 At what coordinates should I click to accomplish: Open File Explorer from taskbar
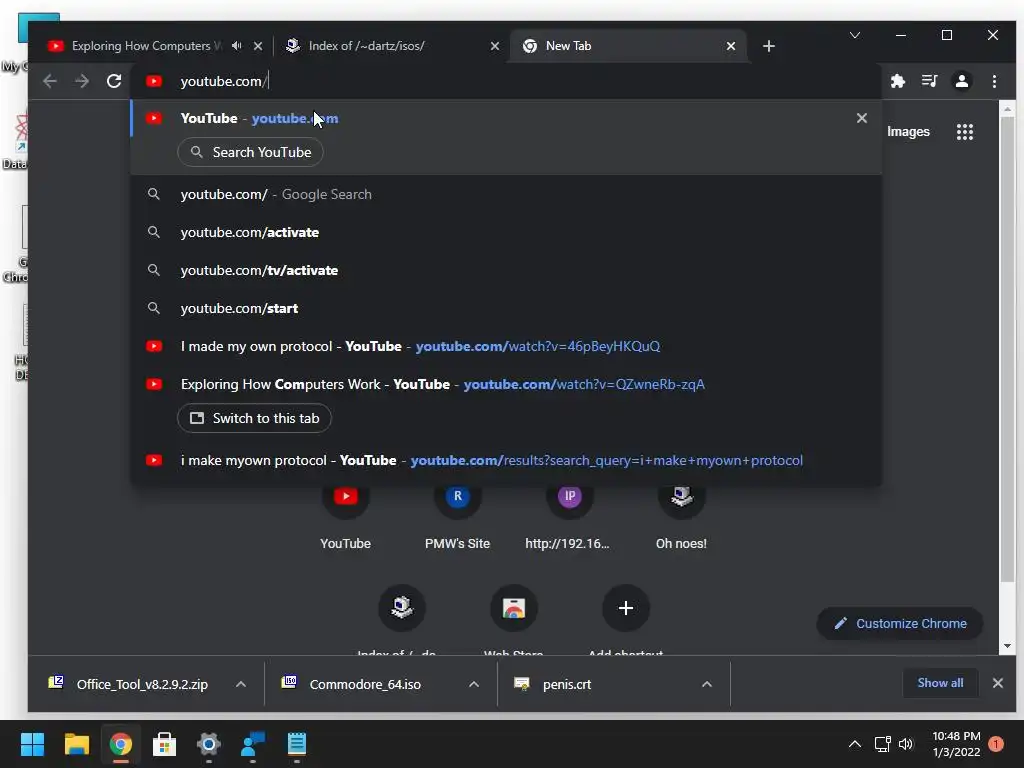[76, 744]
